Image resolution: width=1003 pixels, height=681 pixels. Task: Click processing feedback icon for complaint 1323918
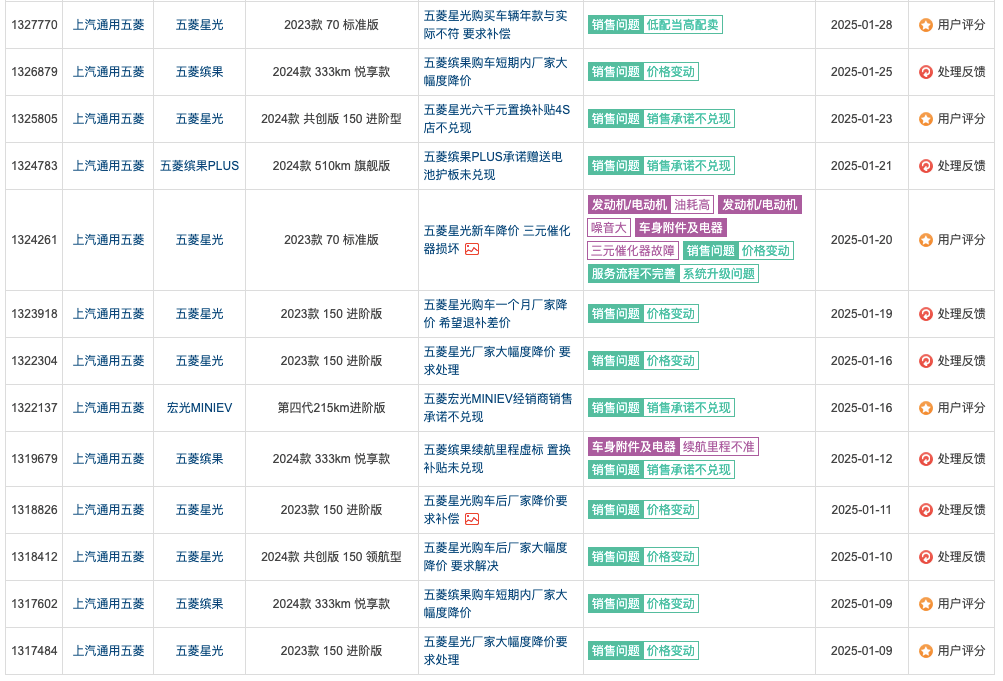pos(925,314)
